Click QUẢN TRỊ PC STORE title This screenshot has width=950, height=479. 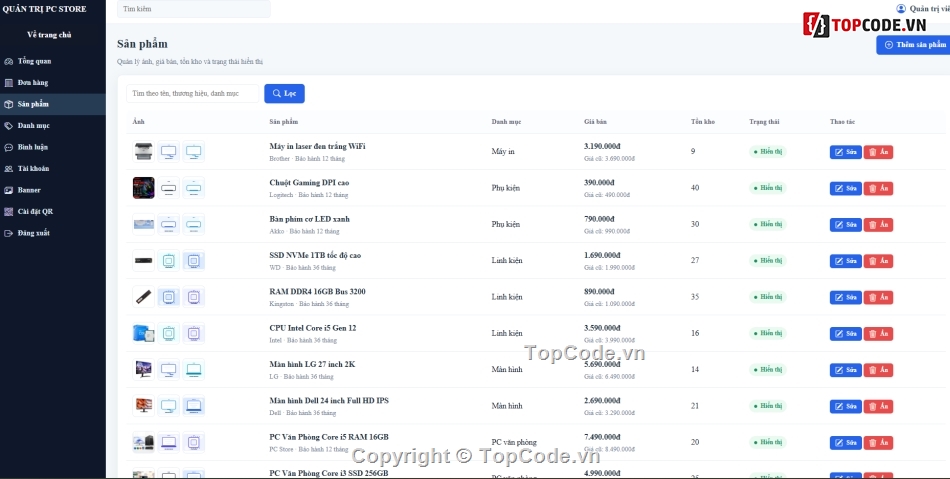pos(44,9)
